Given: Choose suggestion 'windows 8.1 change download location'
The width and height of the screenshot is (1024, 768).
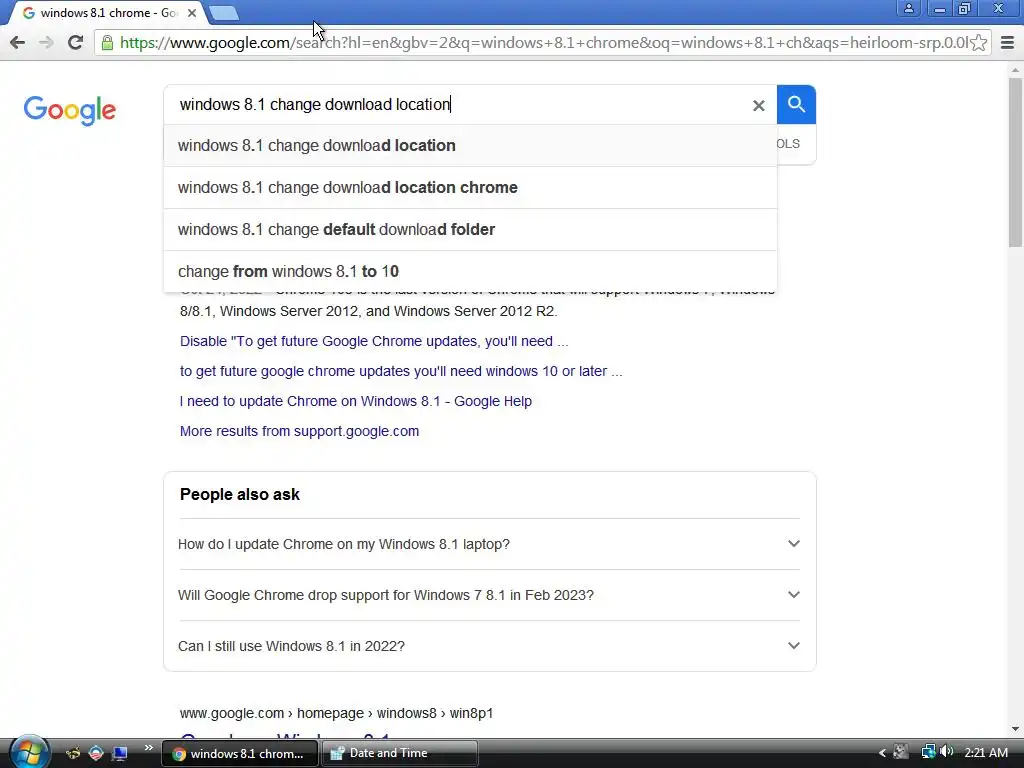Looking at the screenshot, I should tap(470, 146).
